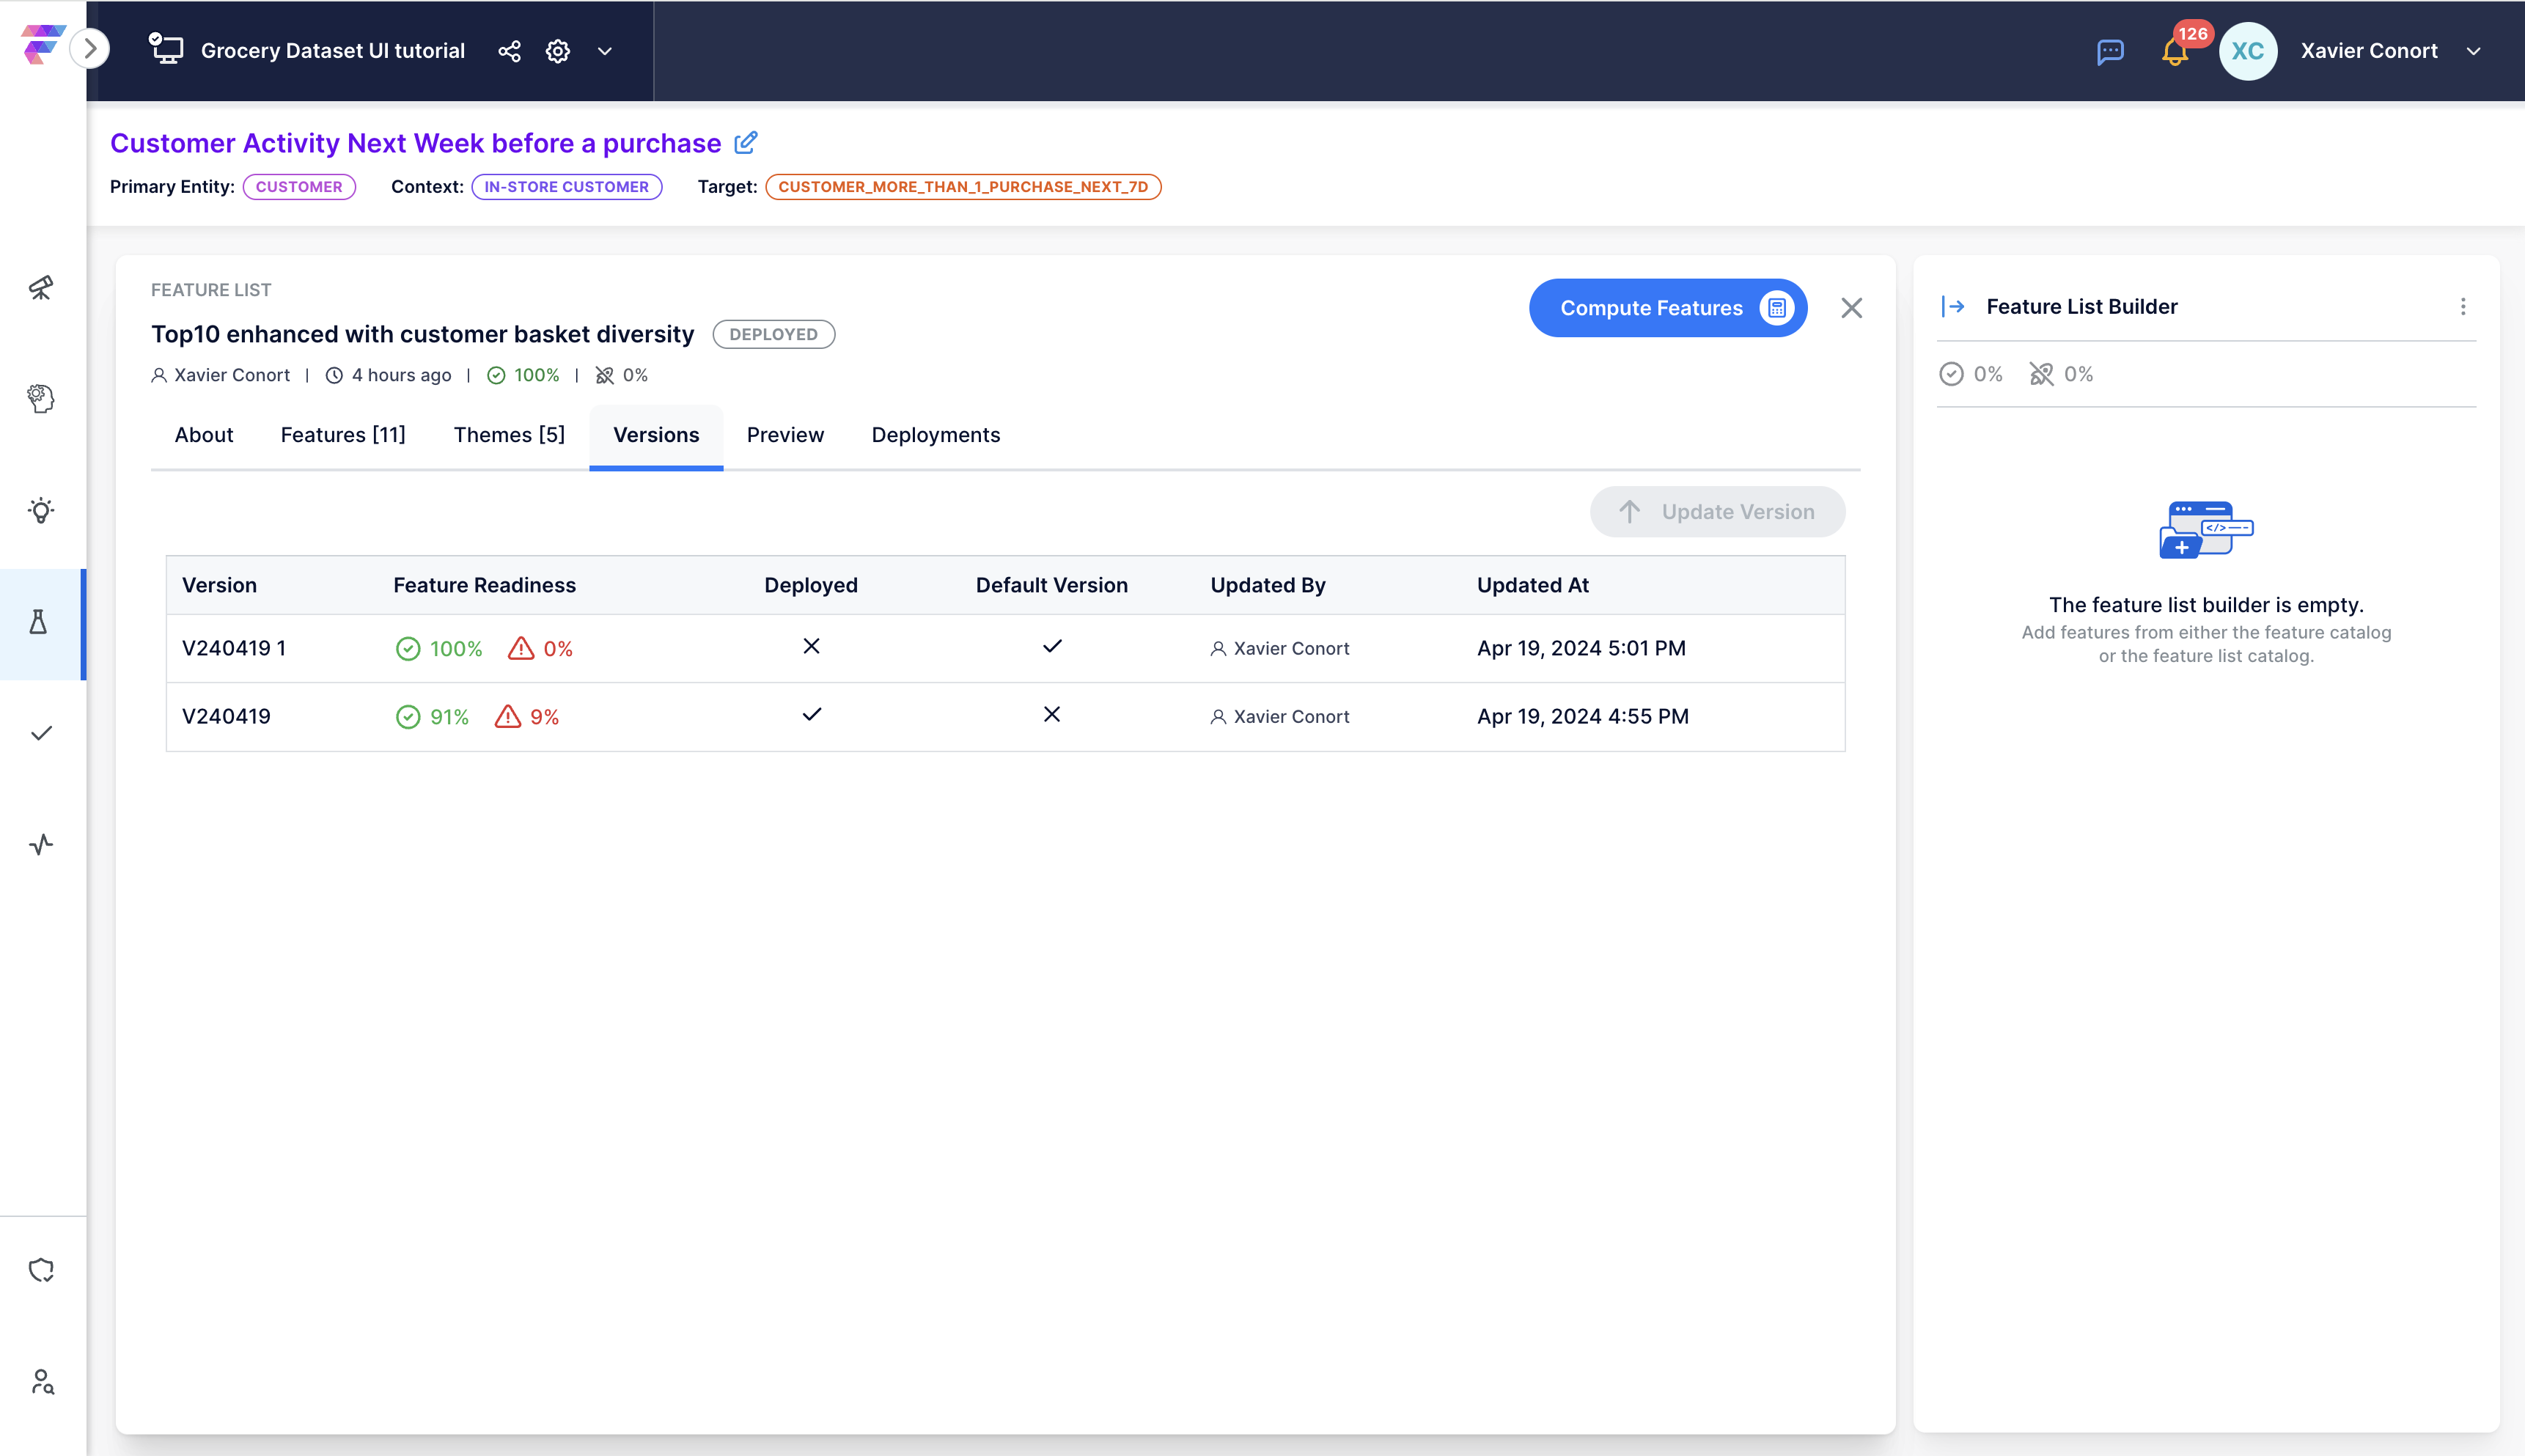
Task: Click the Customer Activity Next Week title
Action: pos(415,143)
